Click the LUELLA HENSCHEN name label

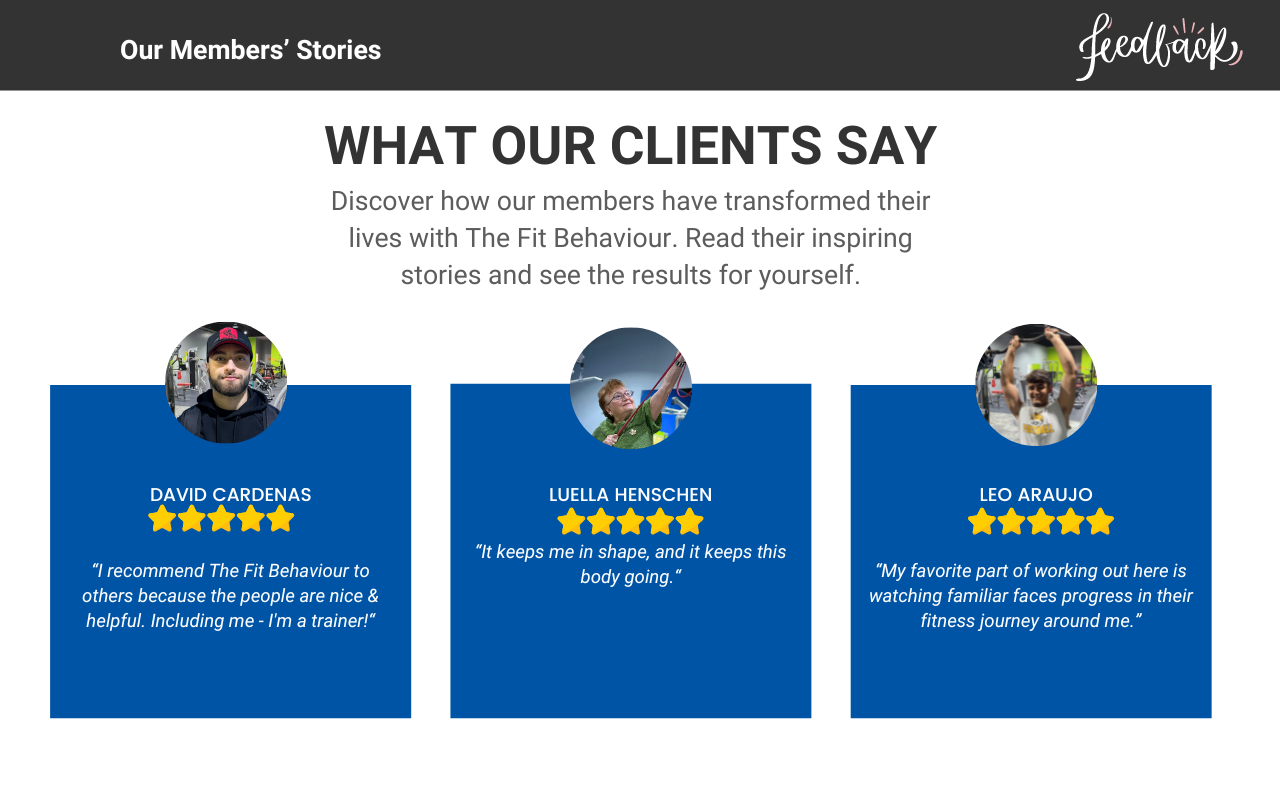tap(630, 495)
